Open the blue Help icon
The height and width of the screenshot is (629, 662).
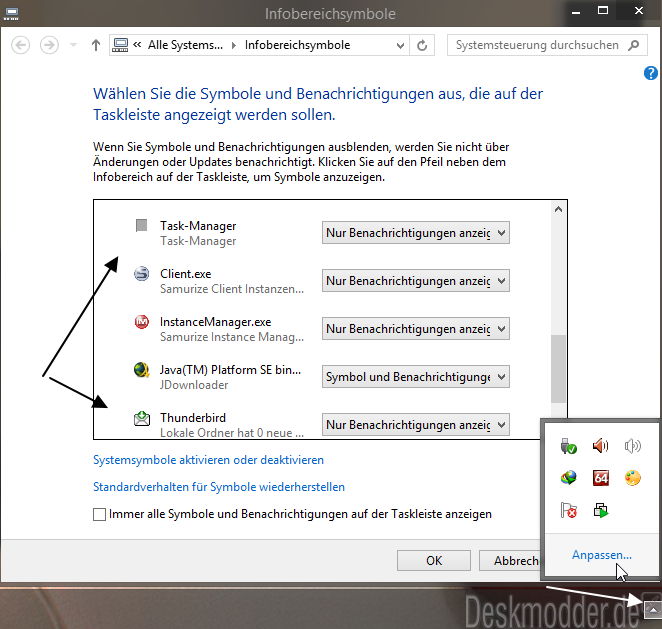click(651, 73)
